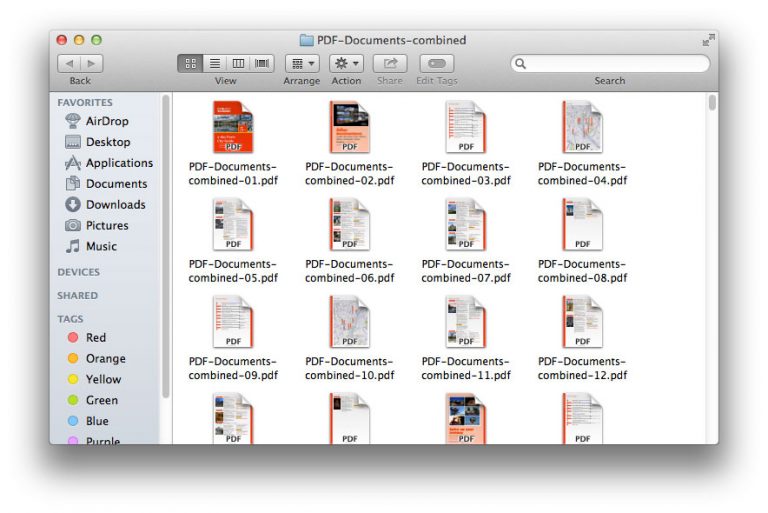This screenshot has width=768, height=513.
Task: Click the sidebar vertical scrollbar
Action: [x=166, y=246]
